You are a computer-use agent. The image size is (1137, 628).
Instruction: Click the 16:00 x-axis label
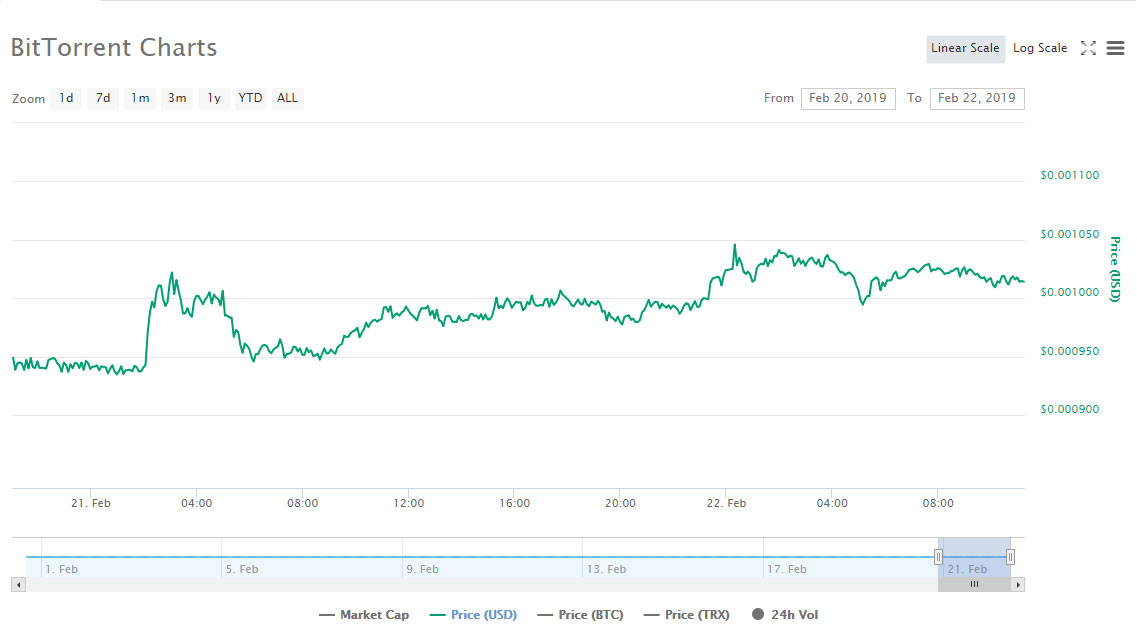514,503
